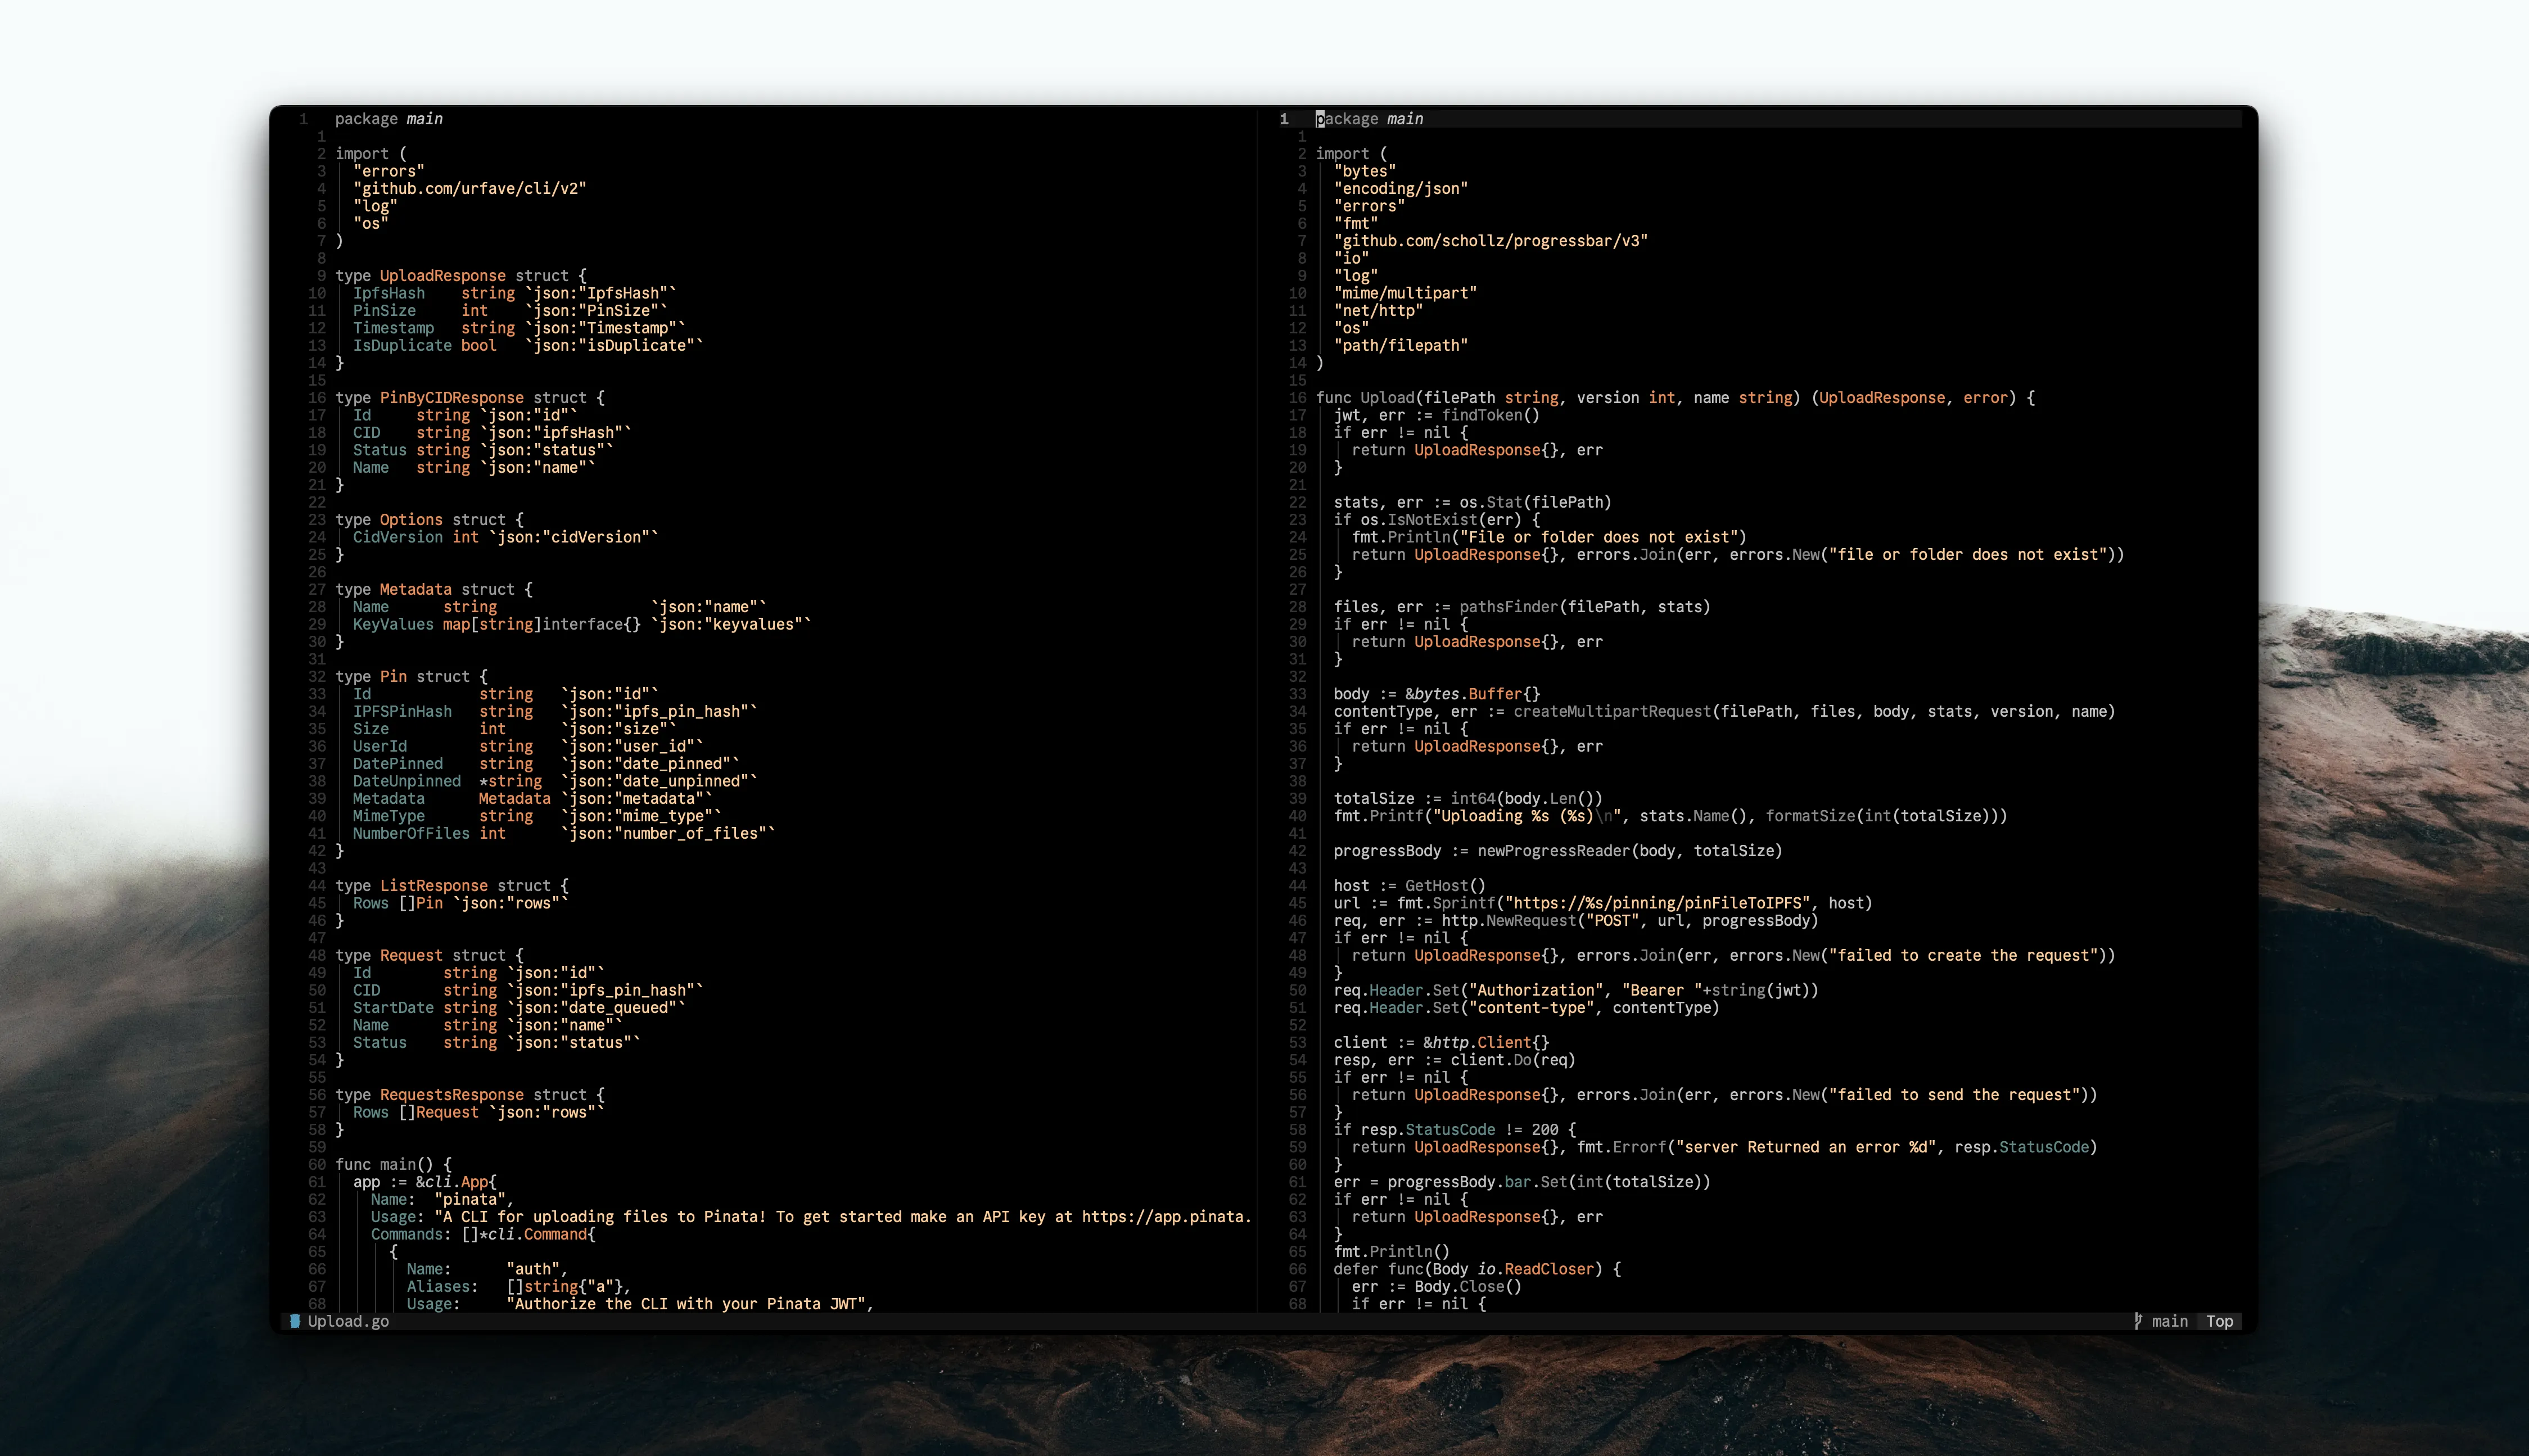Screen dimensions: 2529x1456
Task: Click the main branch name in the statusline
Action: [x=2169, y=1321]
